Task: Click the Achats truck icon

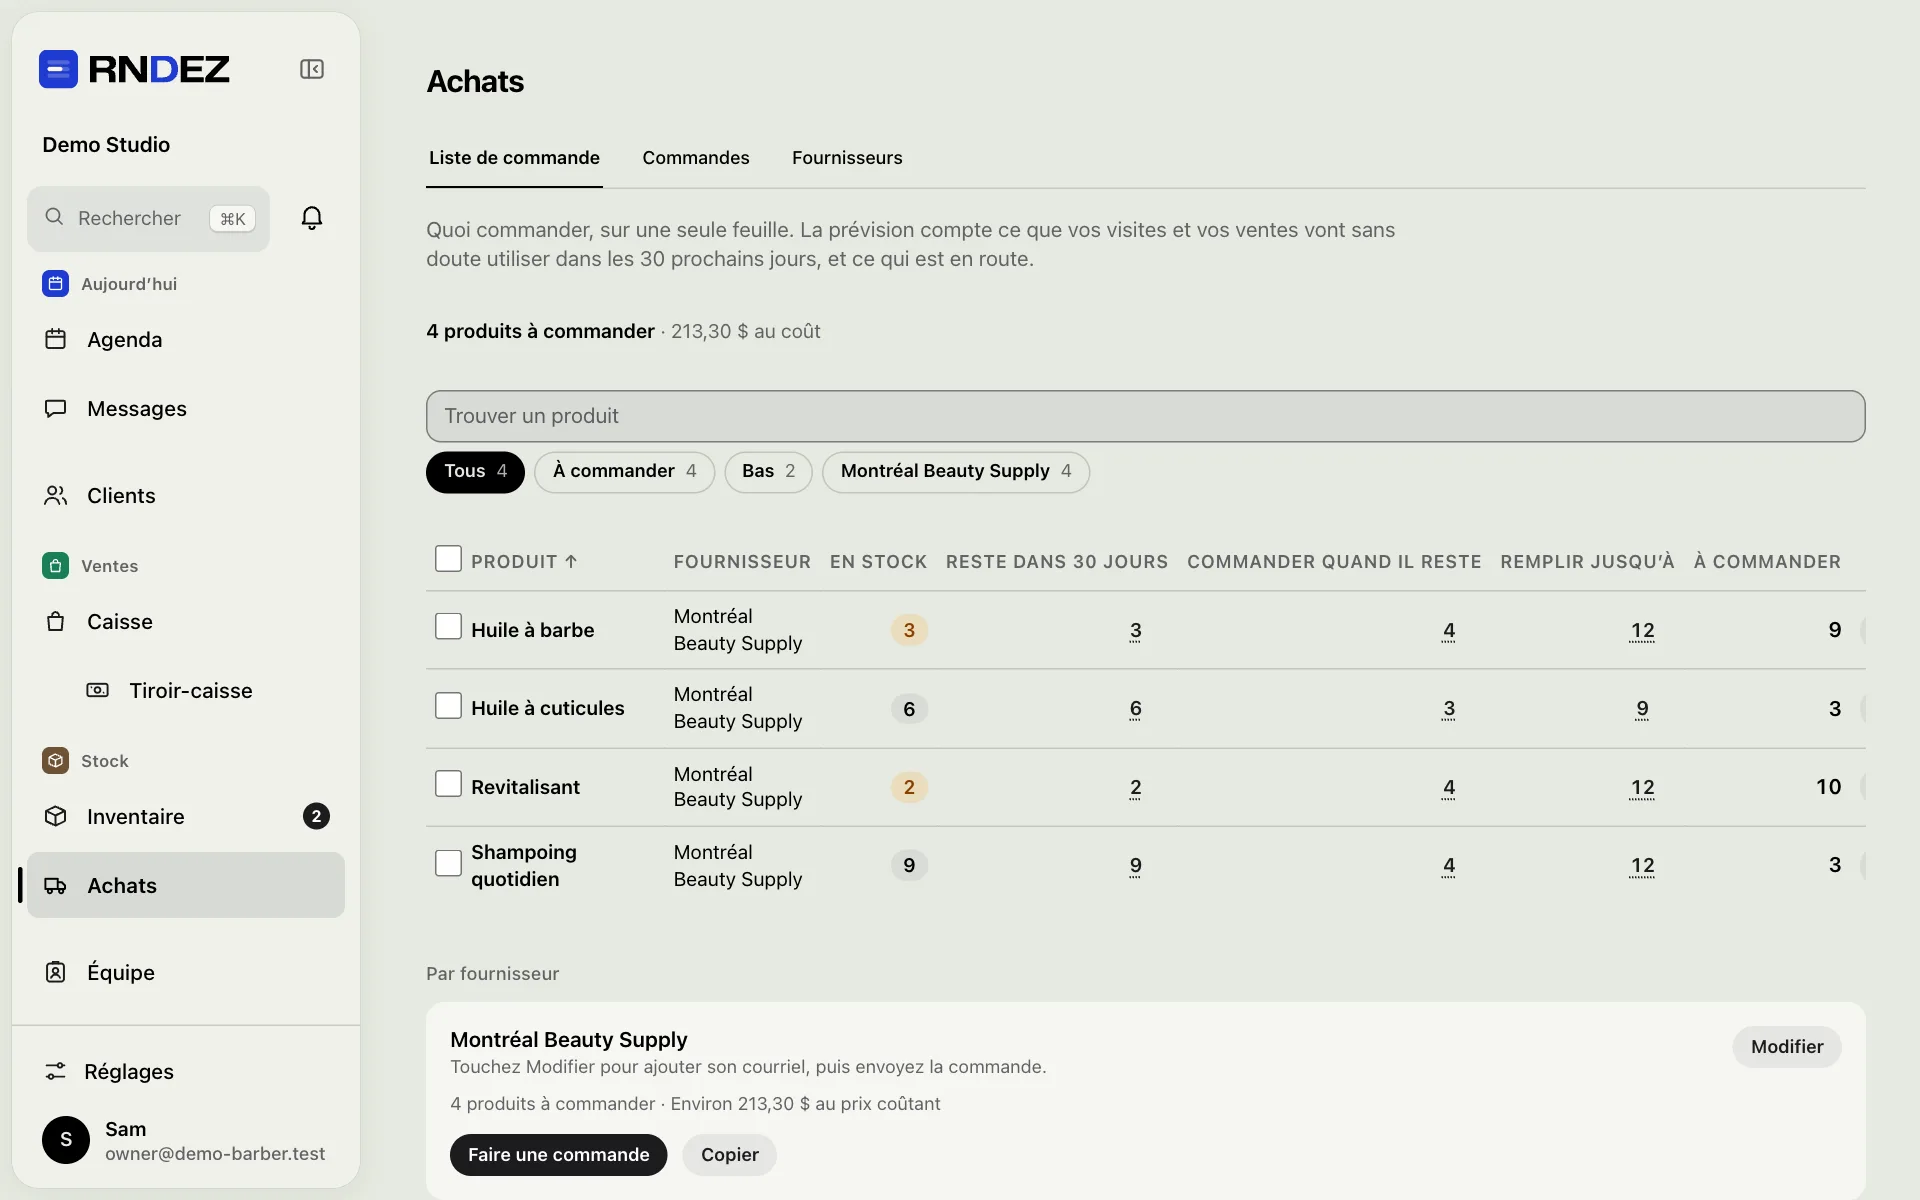Action: tap(56, 885)
